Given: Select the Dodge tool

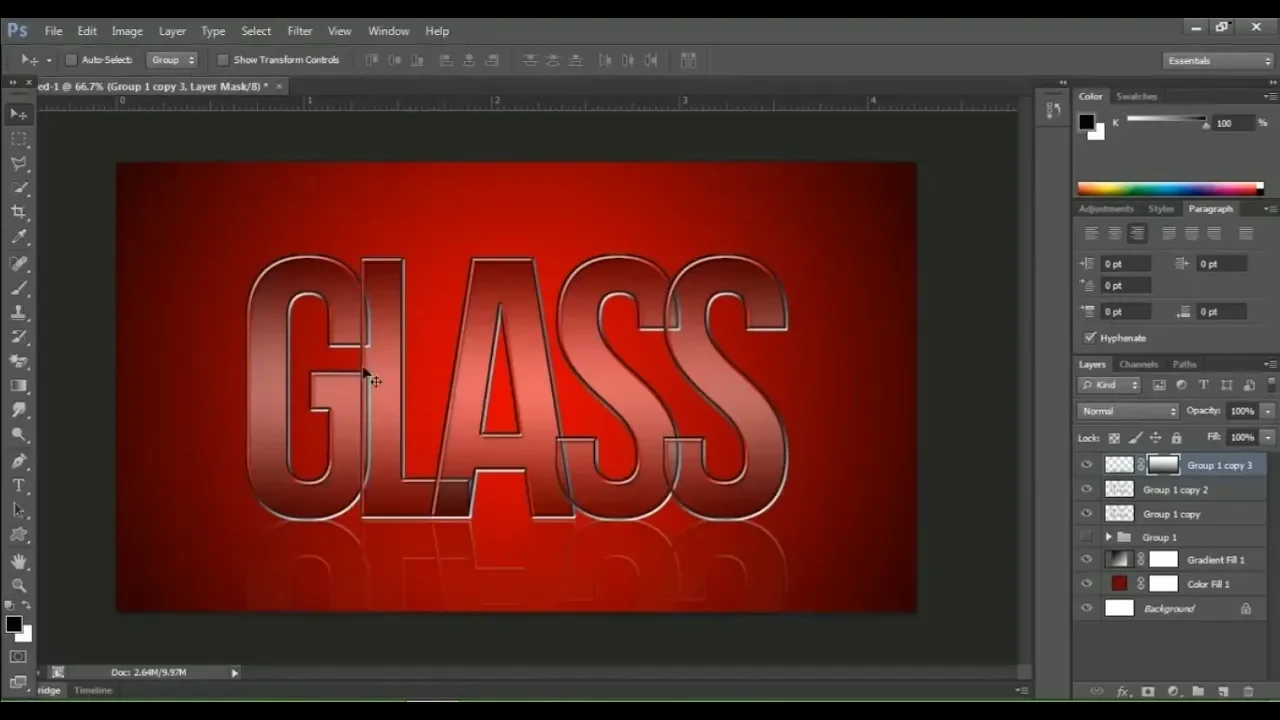Looking at the screenshot, I should click(x=19, y=435).
